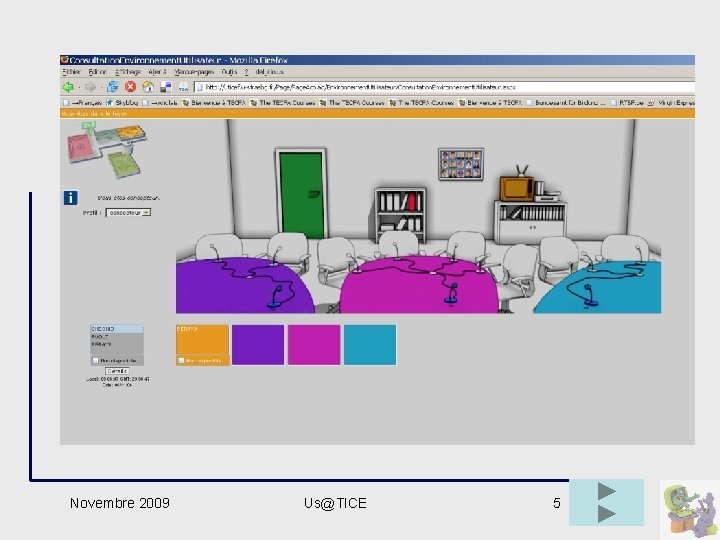Click the double-arrow next-slide button

[x=606, y=502]
